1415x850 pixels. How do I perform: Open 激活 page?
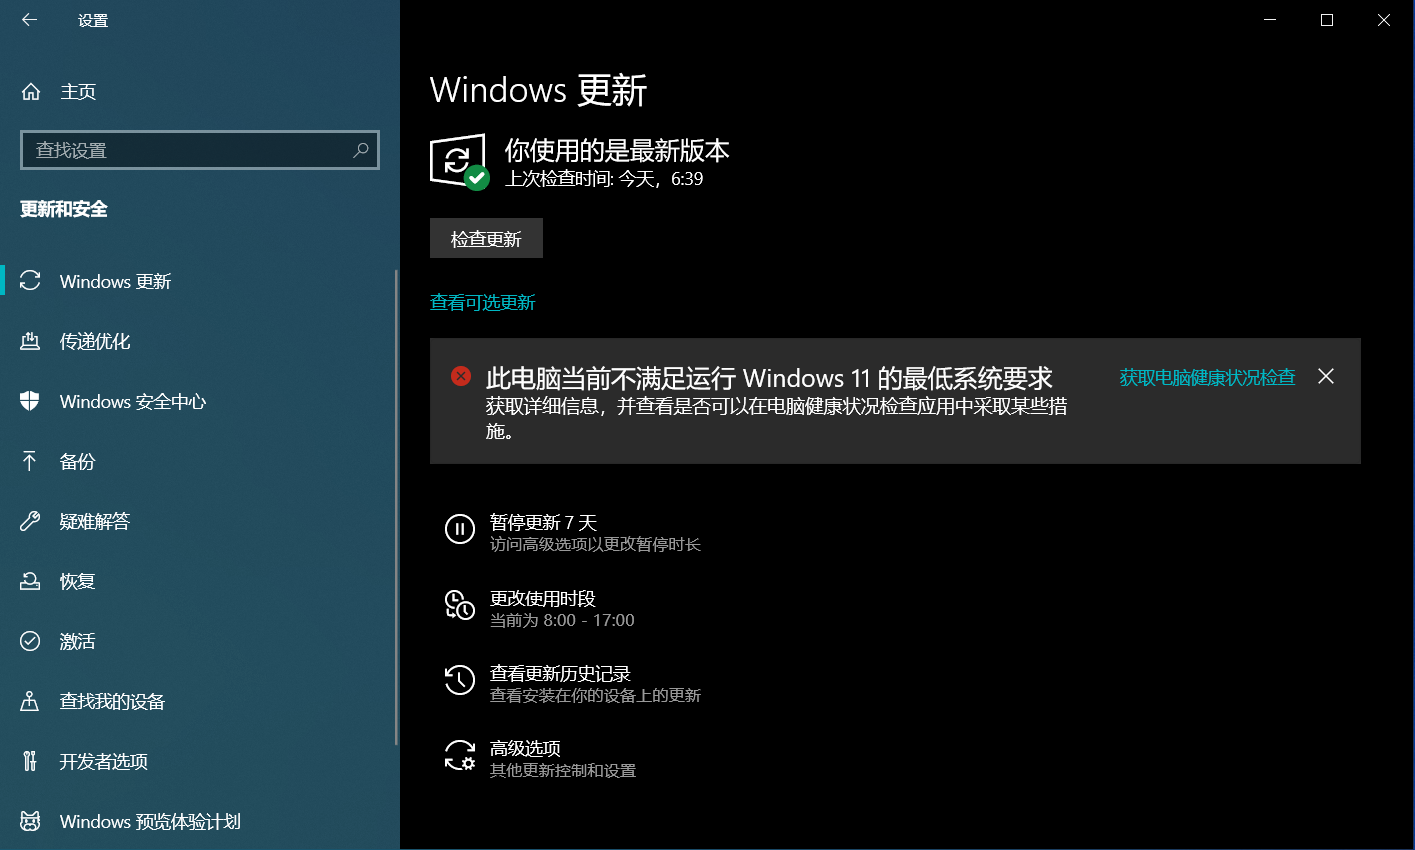coord(198,641)
